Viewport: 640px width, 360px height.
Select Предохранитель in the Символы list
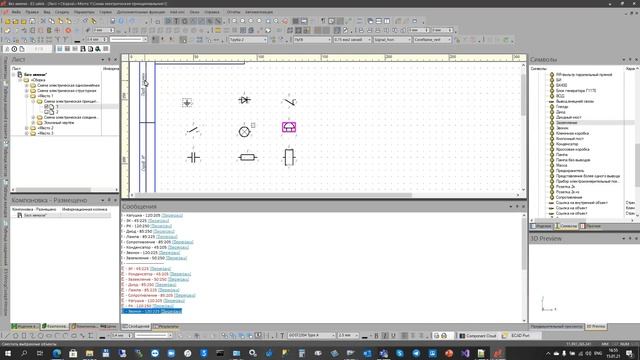(570, 171)
